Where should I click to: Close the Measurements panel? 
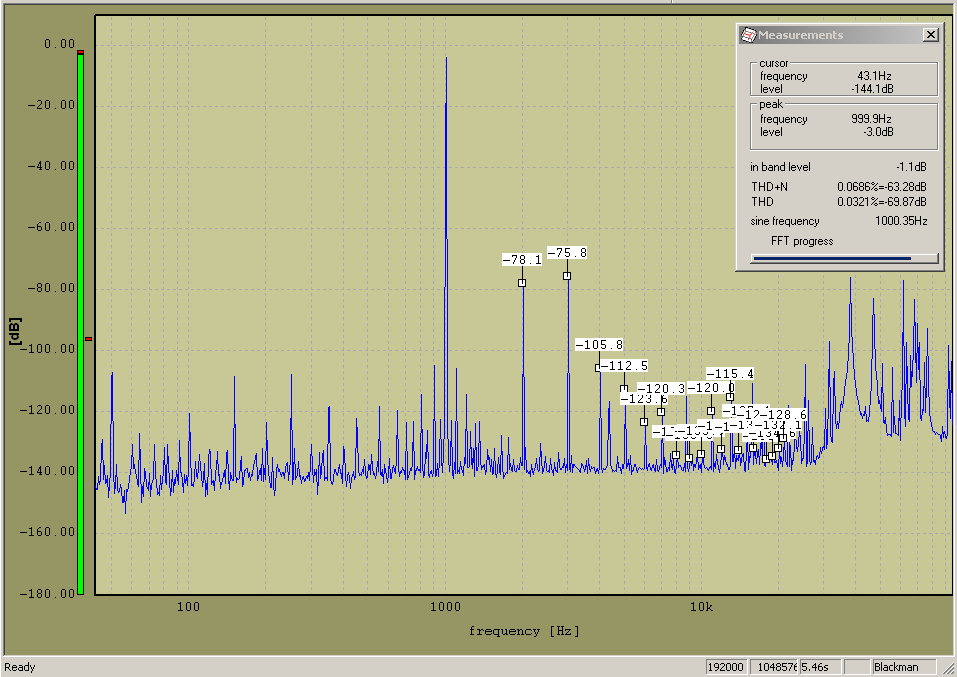(x=930, y=35)
